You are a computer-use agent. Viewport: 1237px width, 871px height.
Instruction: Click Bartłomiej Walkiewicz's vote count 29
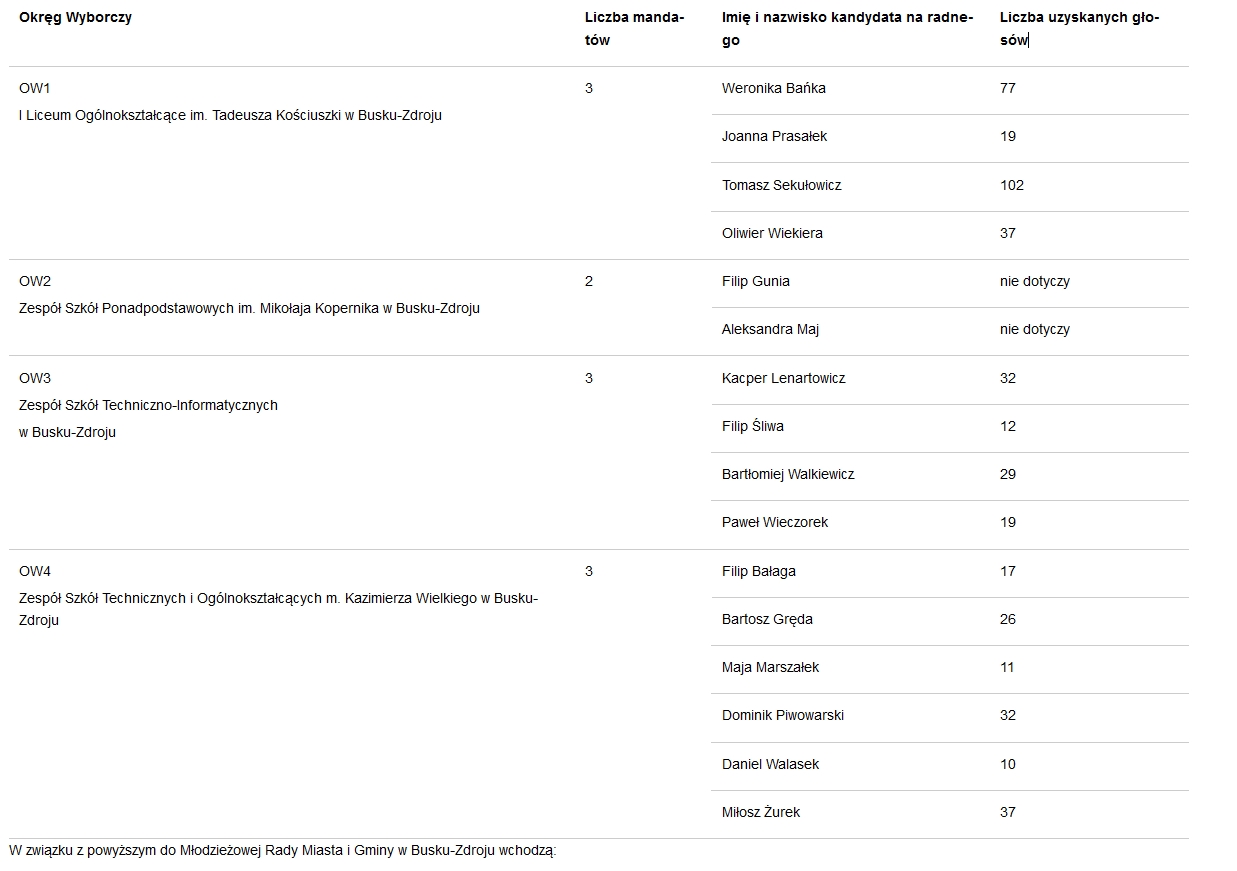point(1007,474)
